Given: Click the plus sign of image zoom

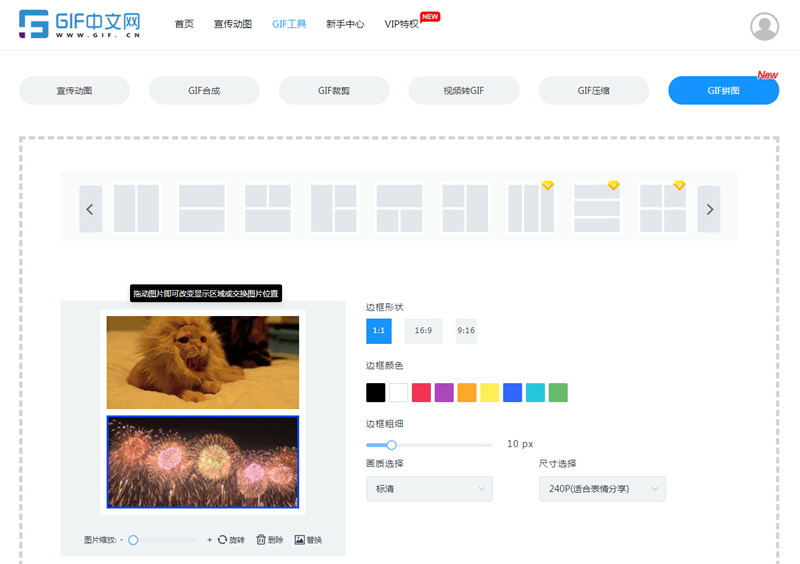Looking at the screenshot, I should [x=209, y=540].
